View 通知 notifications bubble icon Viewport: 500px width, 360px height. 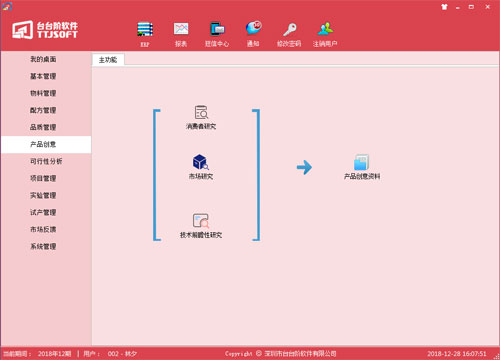coord(253,29)
